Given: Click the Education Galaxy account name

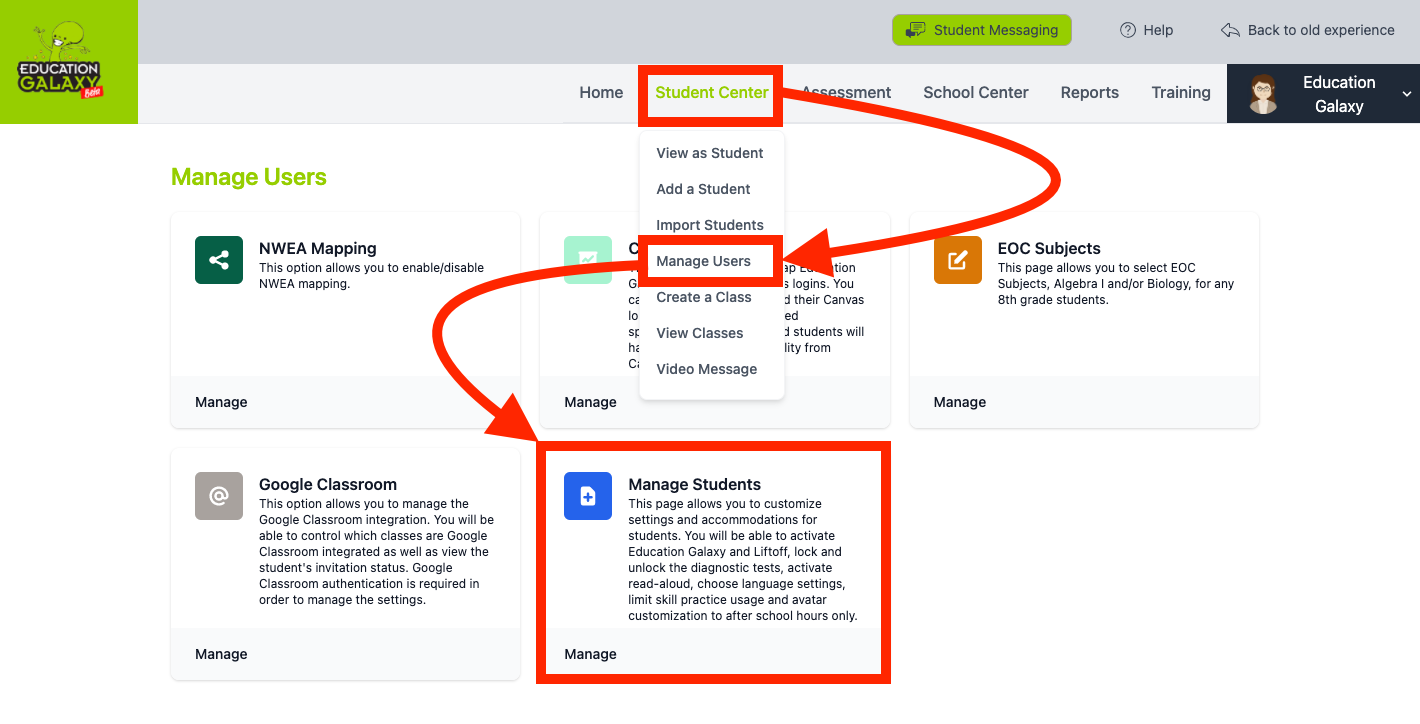Looking at the screenshot, I should click(x=1339, y=94).
